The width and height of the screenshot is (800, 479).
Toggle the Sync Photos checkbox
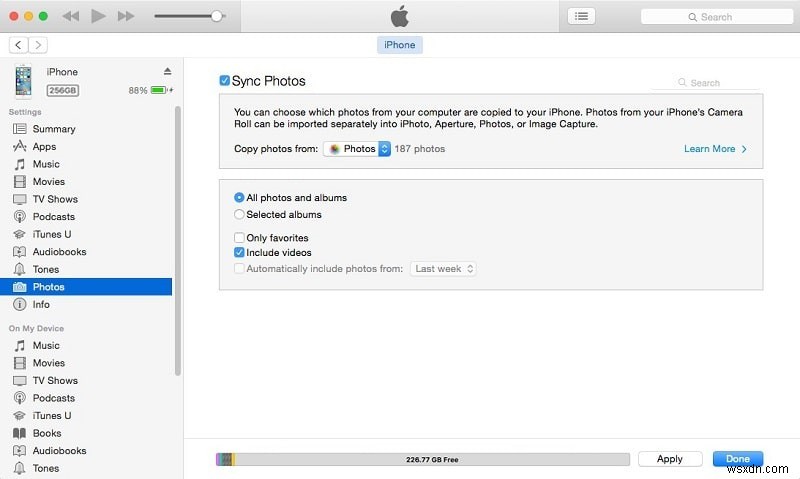(x=224, y=81)
